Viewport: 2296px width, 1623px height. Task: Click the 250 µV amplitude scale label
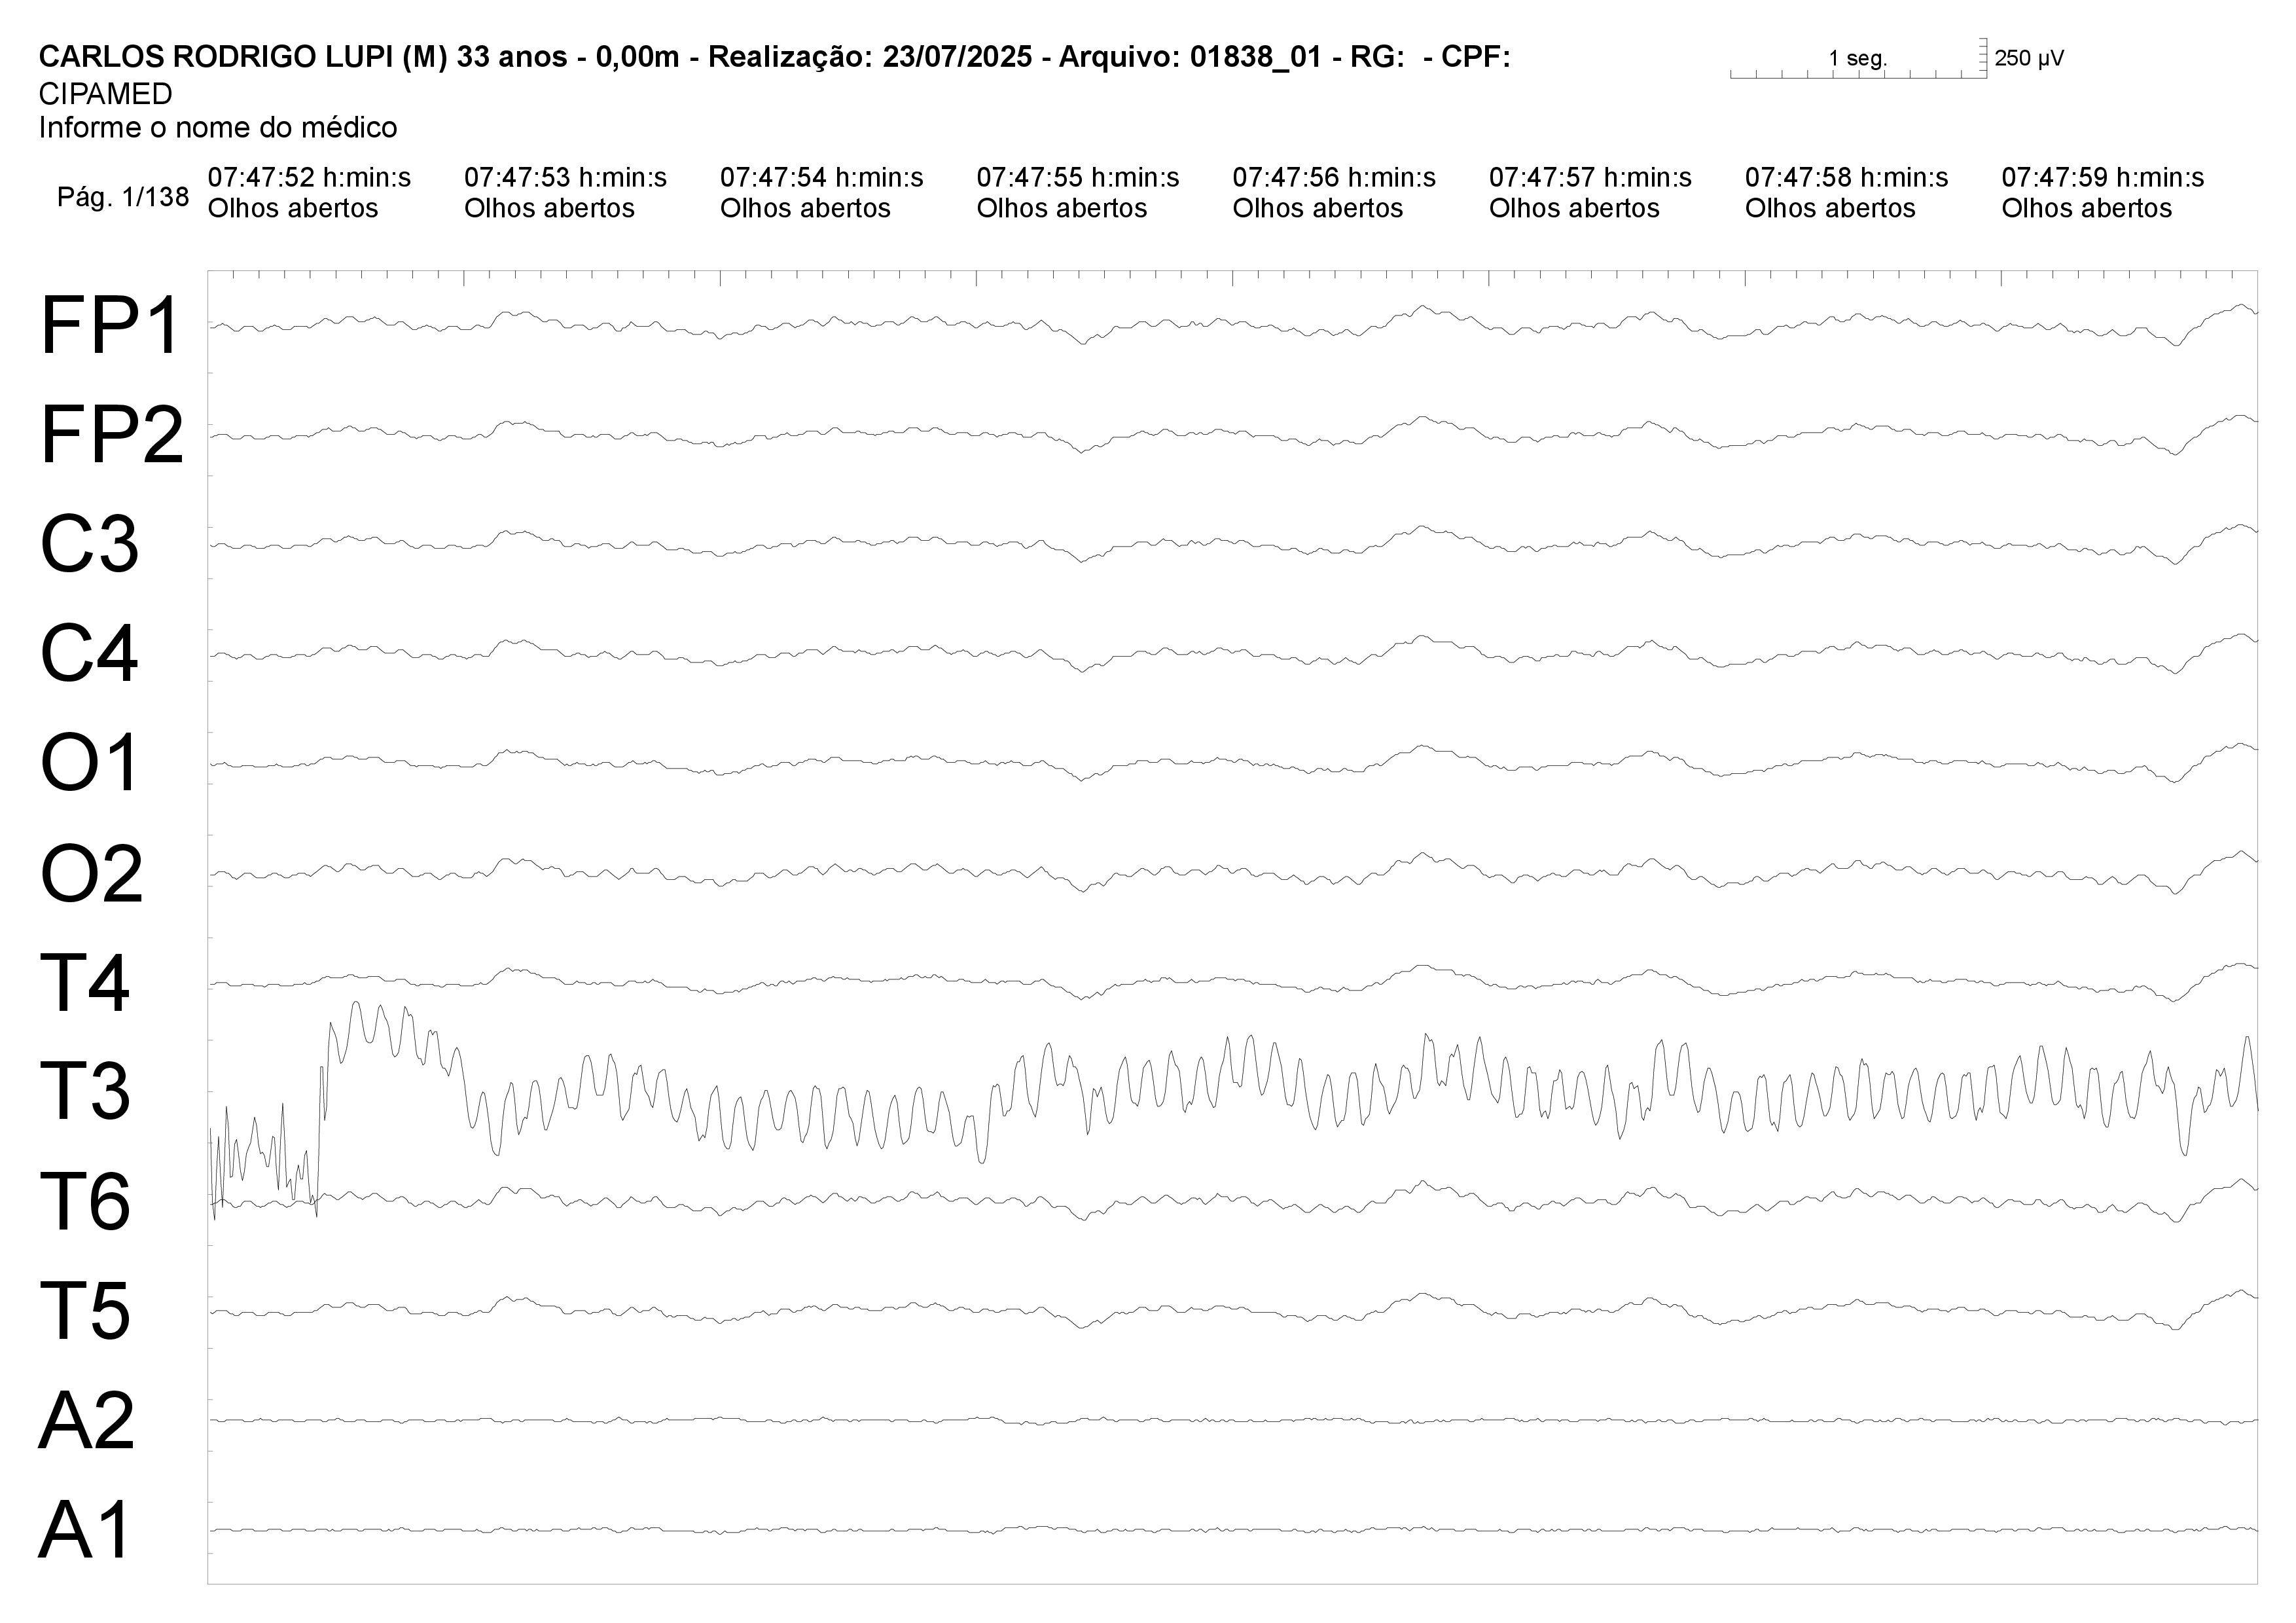coord(2029,58)
